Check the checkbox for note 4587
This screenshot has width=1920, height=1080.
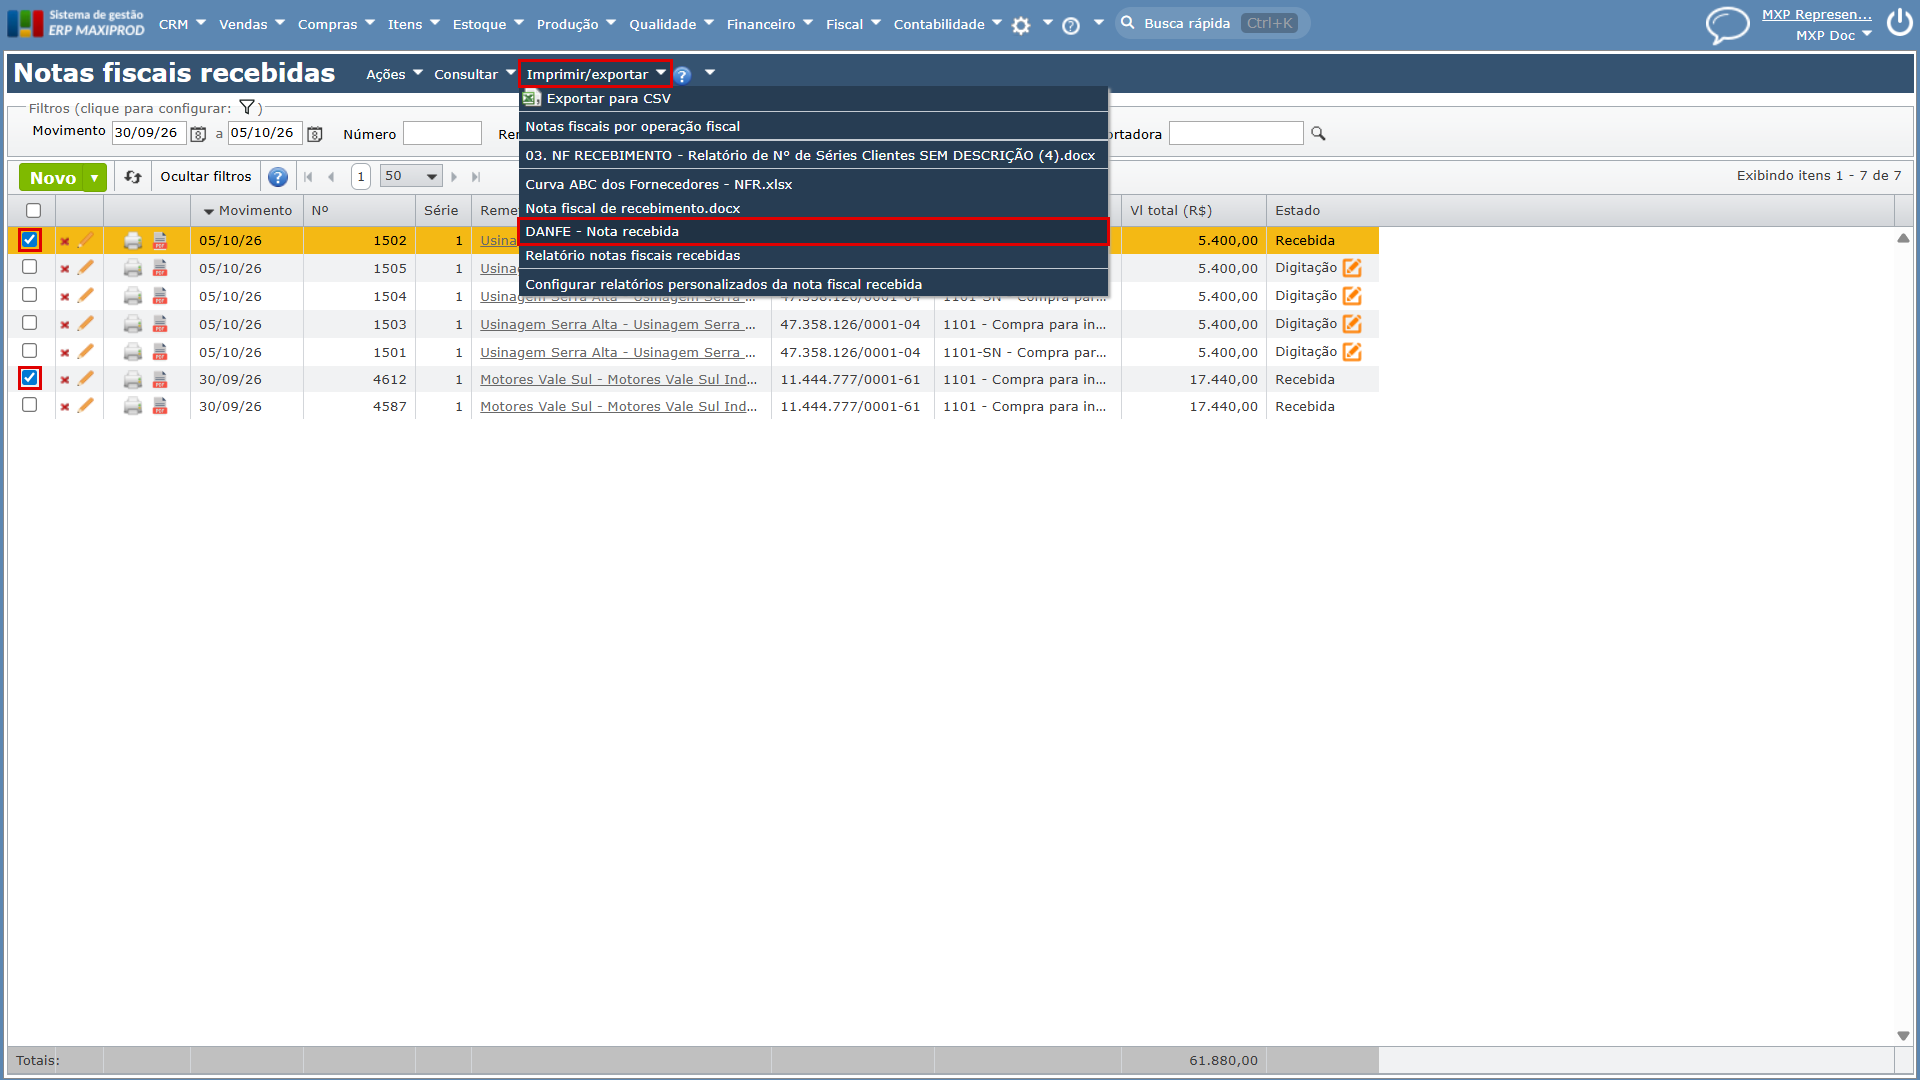[30, 405]
